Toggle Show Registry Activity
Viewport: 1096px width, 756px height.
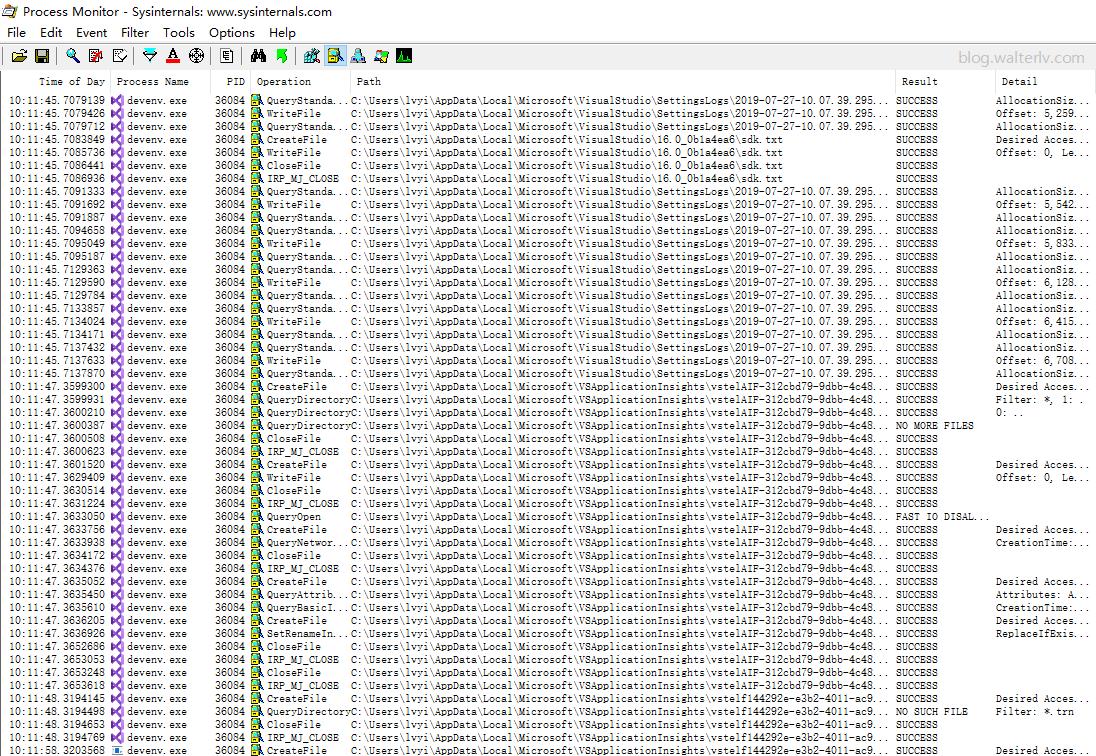click(x=312, y=56)
